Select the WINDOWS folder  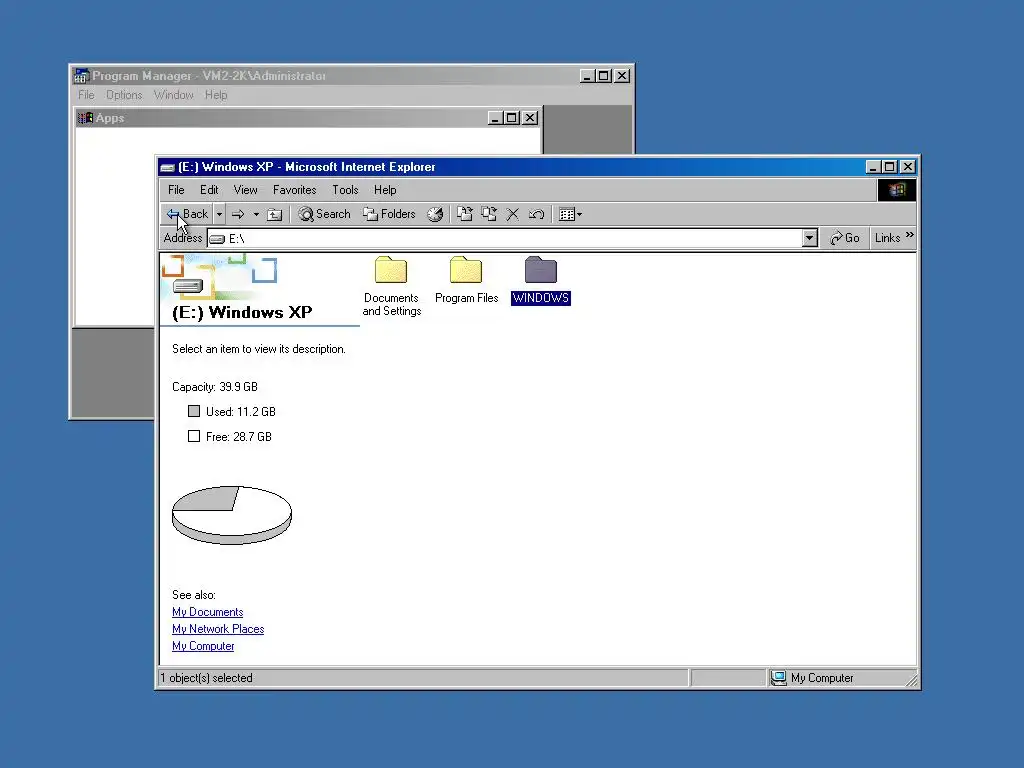pyautogui.click(x=541, y=281)
